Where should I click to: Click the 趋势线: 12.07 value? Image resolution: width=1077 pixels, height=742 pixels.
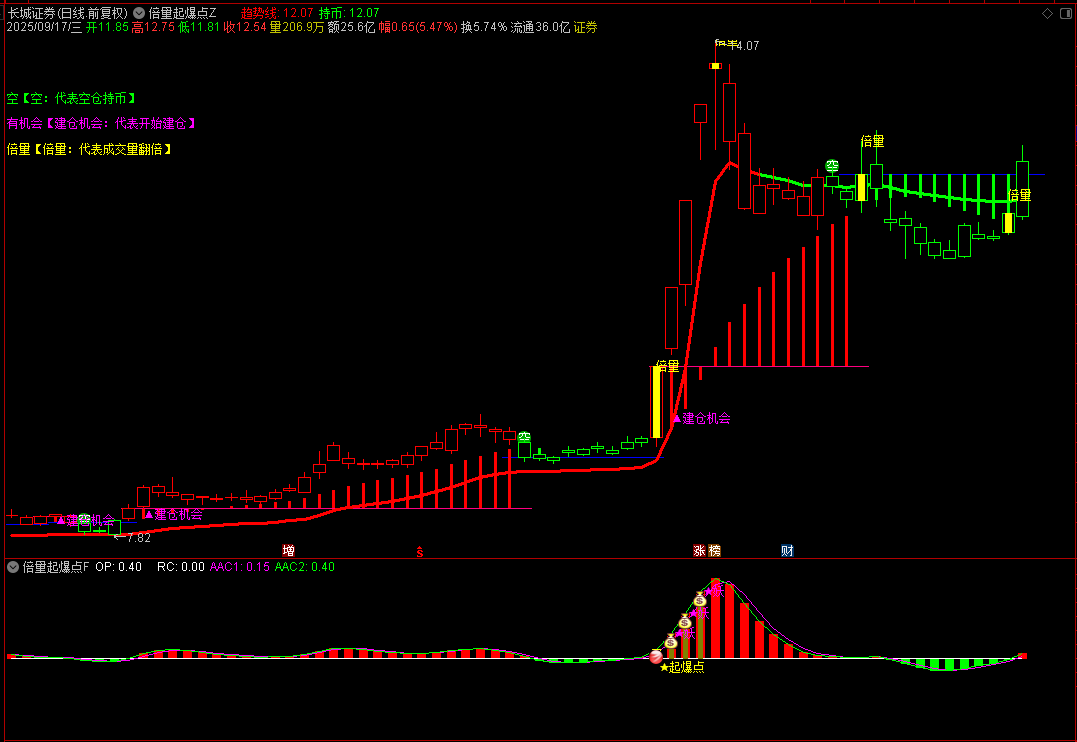(277, 13)
